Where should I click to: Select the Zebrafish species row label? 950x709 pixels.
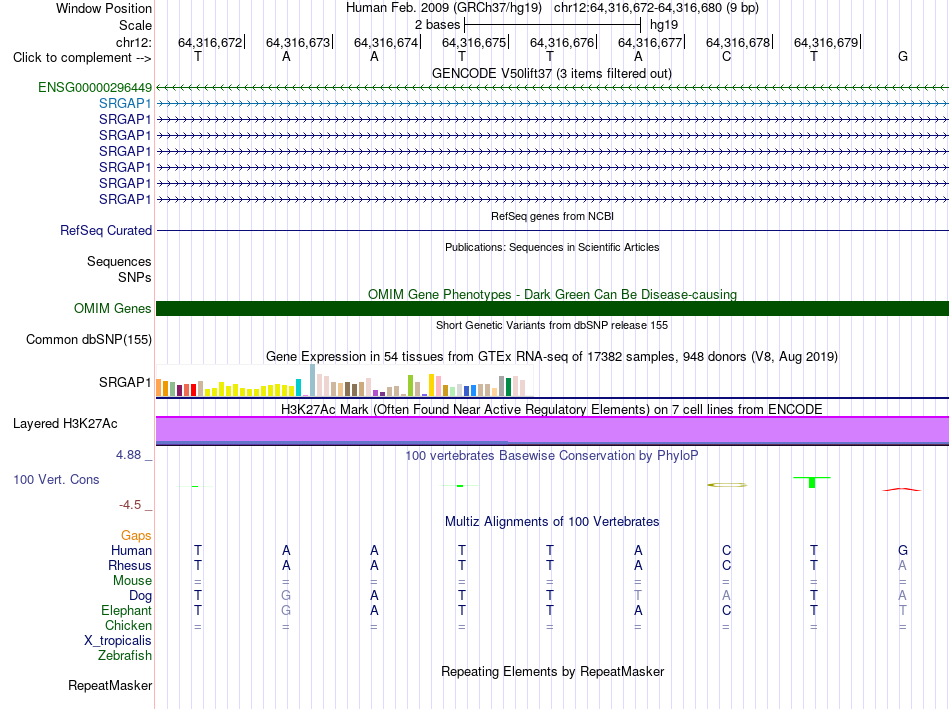point(125,656)
